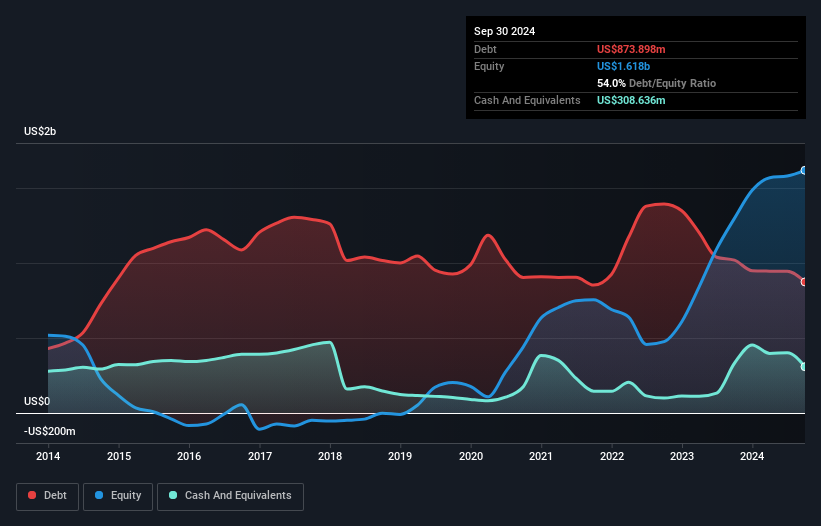Click the blue Equity legend dot
This screenshot has width=821, height=526.
(99, 495)
